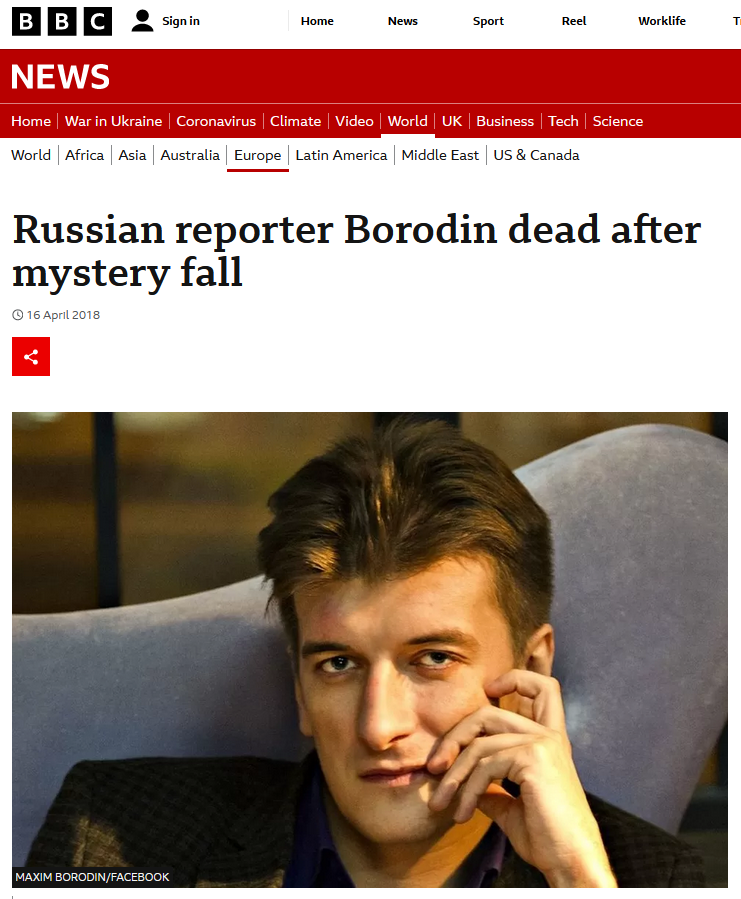Click the BBC logo blocks
The image size is (741, 899).
point(62,21)
